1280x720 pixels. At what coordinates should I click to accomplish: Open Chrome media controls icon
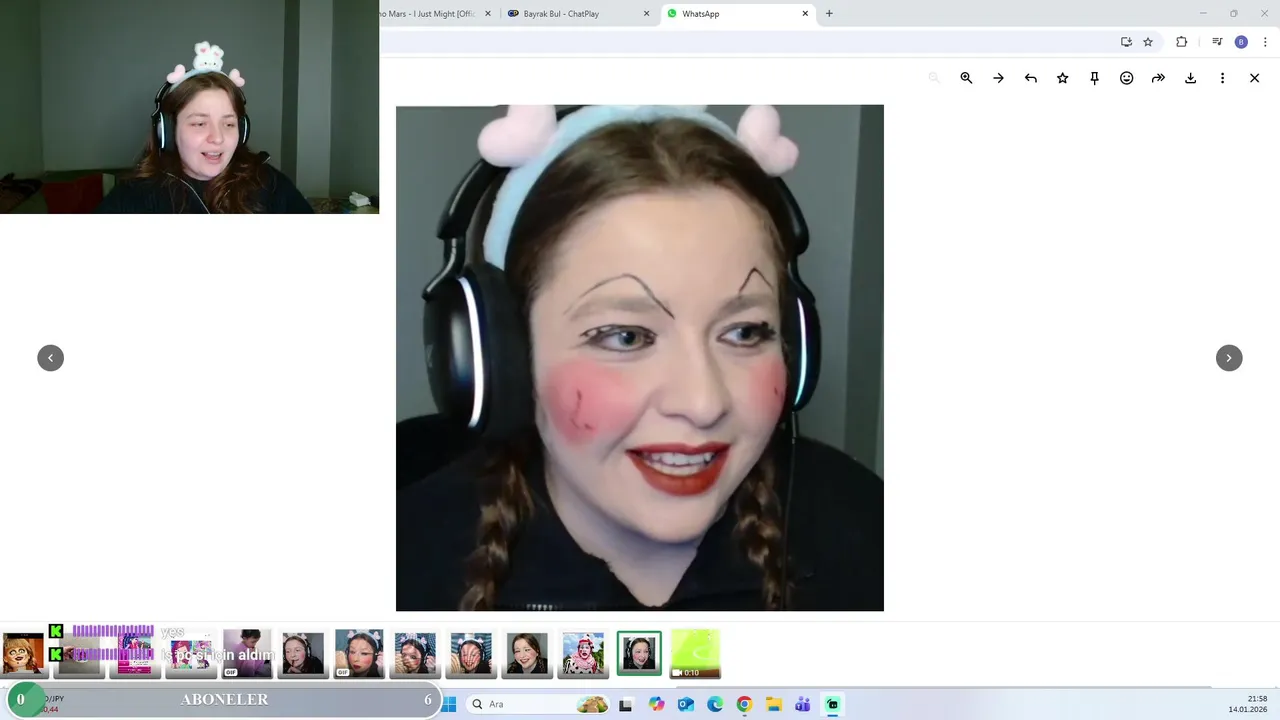1217,42
